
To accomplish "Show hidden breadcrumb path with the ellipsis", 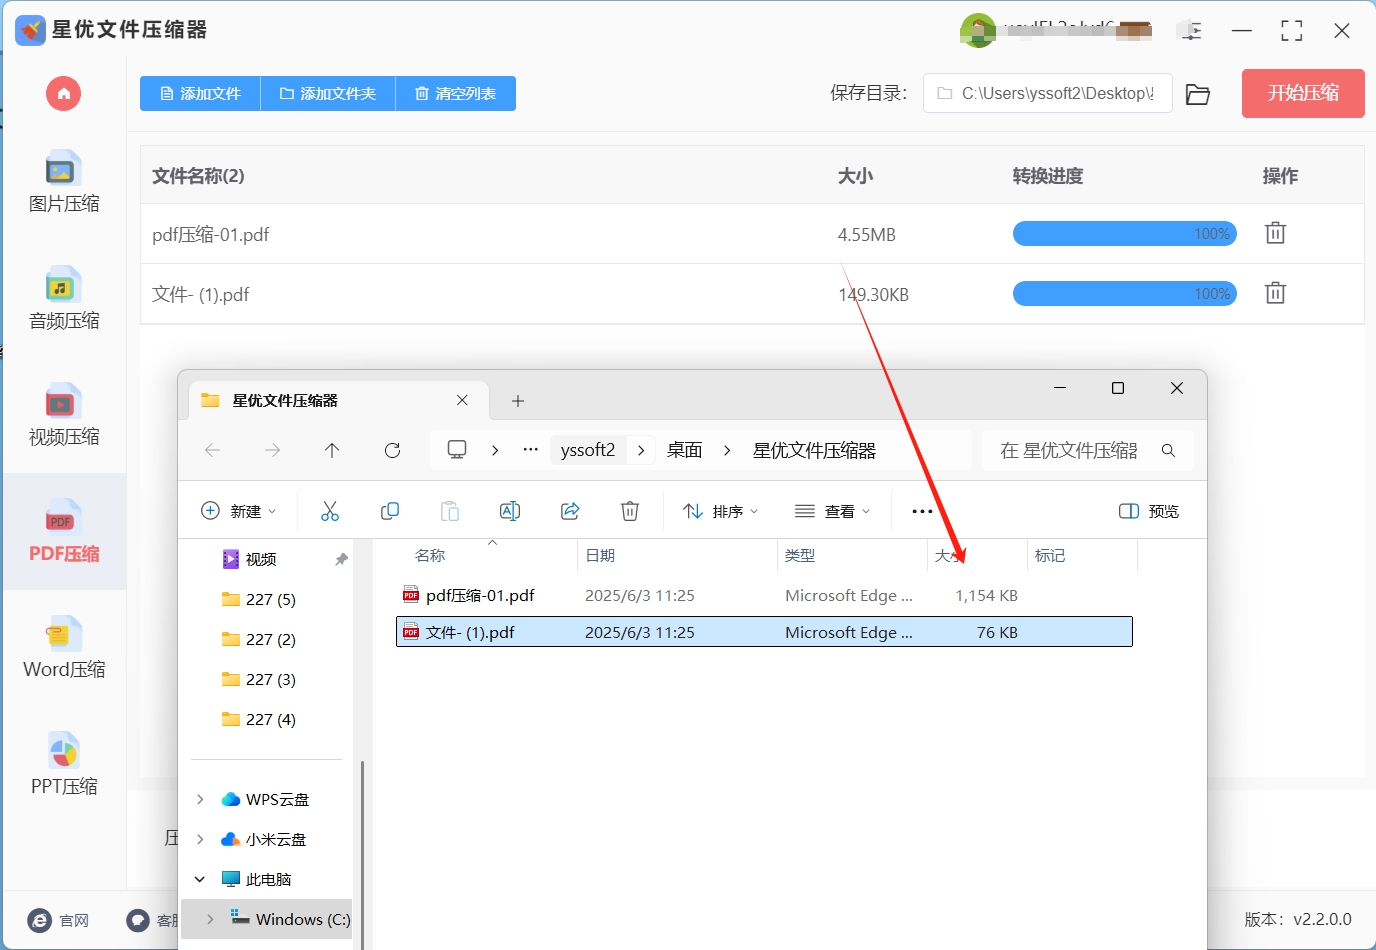I will (x=530, y=450).
